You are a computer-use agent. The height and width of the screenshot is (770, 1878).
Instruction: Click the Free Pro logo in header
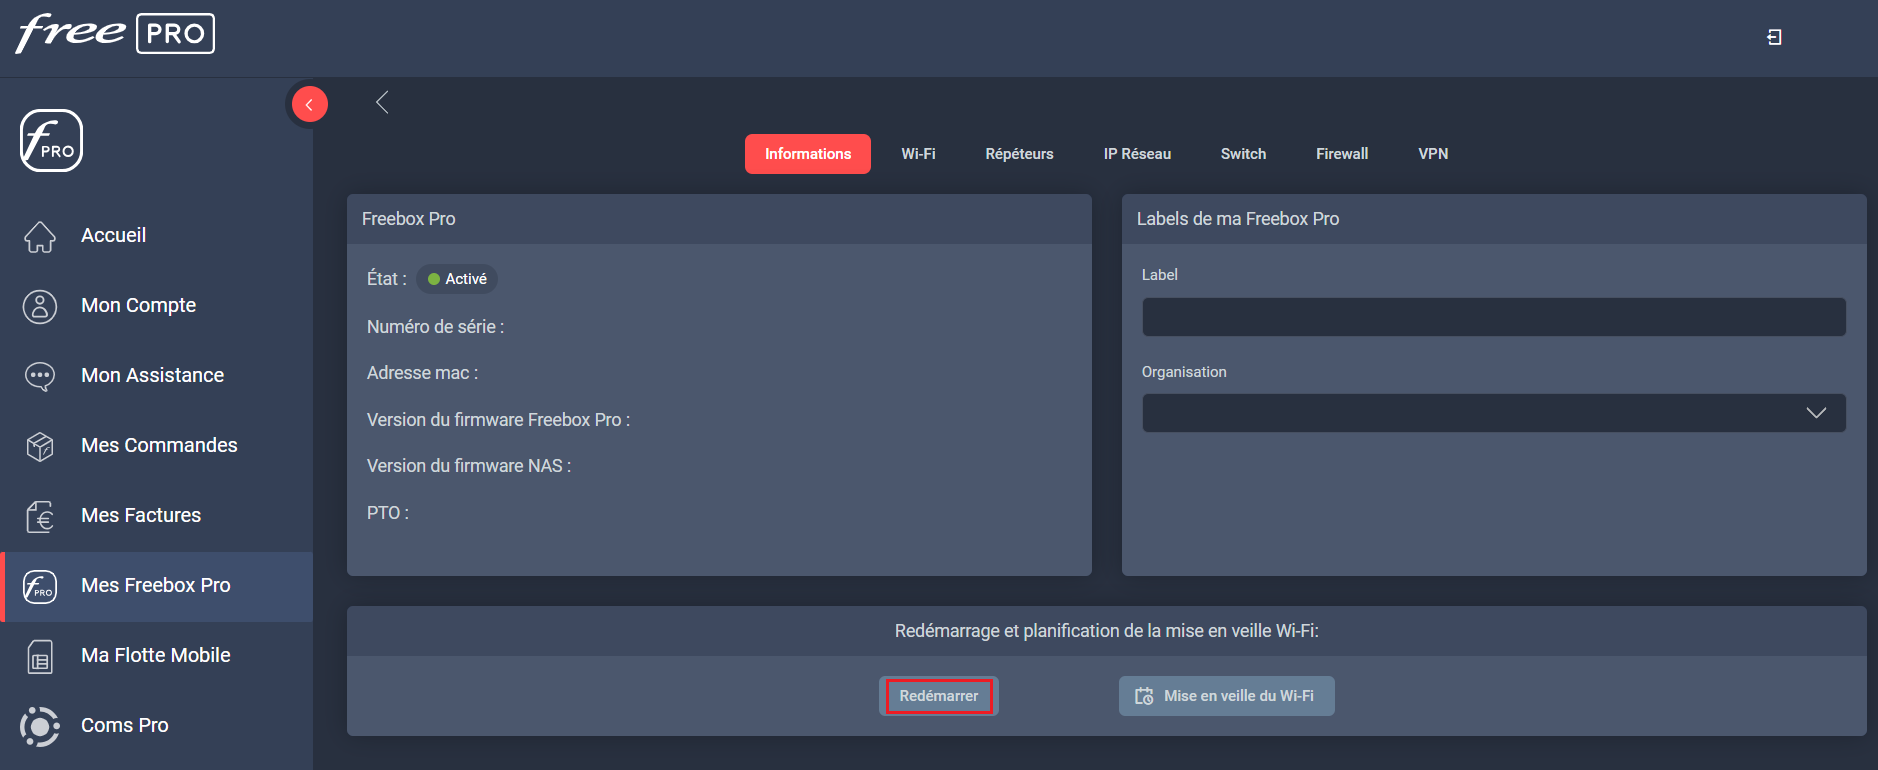pyautogui.click(x=115, y=33)
